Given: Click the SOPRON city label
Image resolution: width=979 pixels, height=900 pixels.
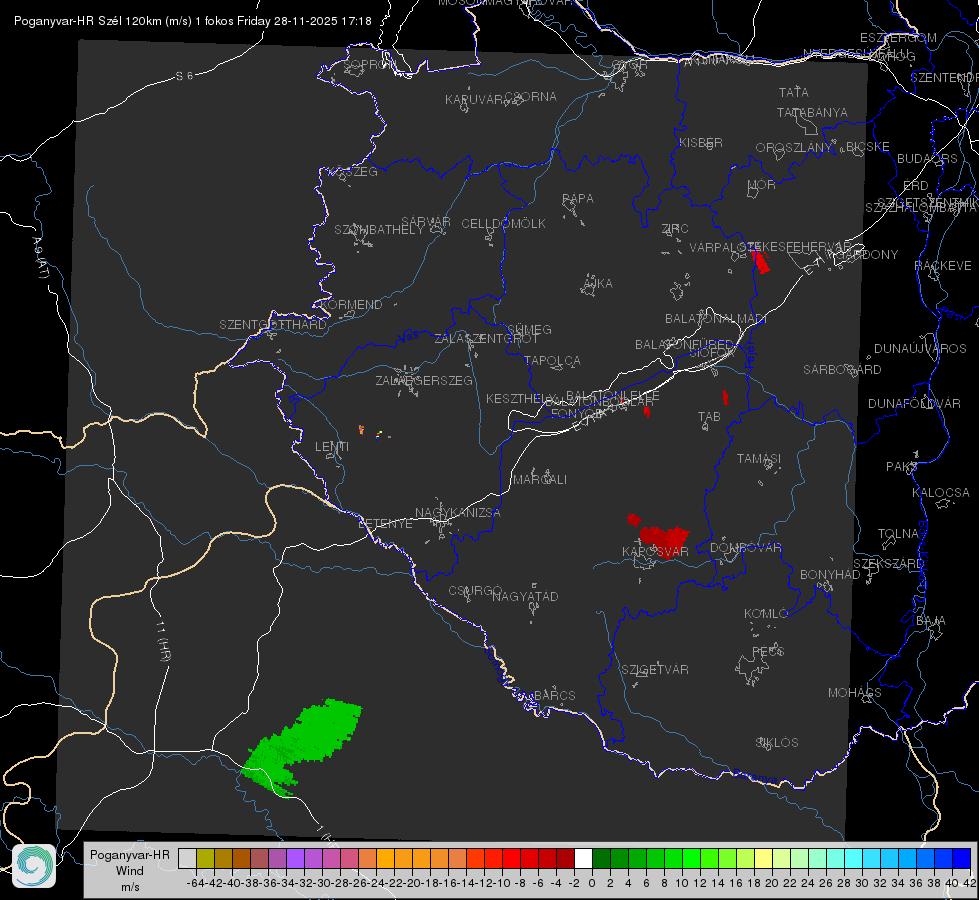Looking at the screenshot, I should tap(370, 64).
